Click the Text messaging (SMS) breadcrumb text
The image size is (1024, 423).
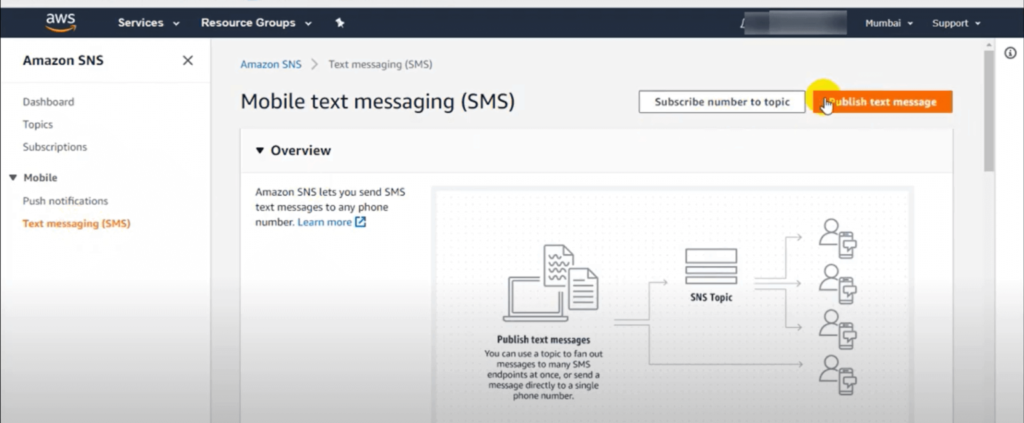click(x=380, y=64)
